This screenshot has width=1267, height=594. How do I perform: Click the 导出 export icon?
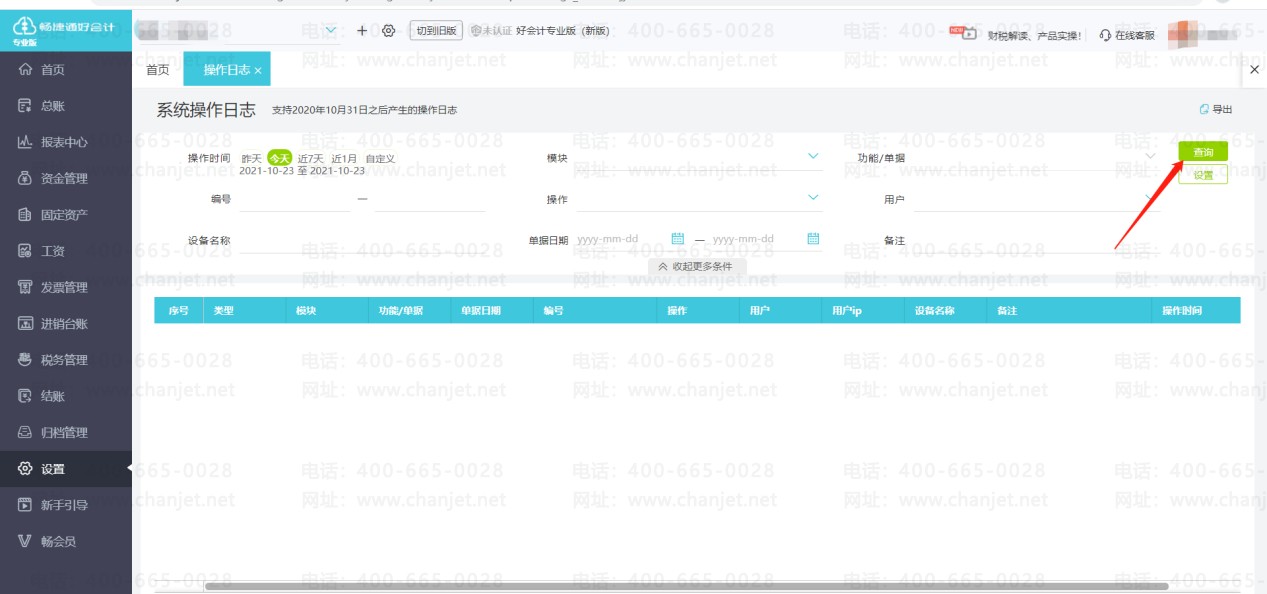1205,110
